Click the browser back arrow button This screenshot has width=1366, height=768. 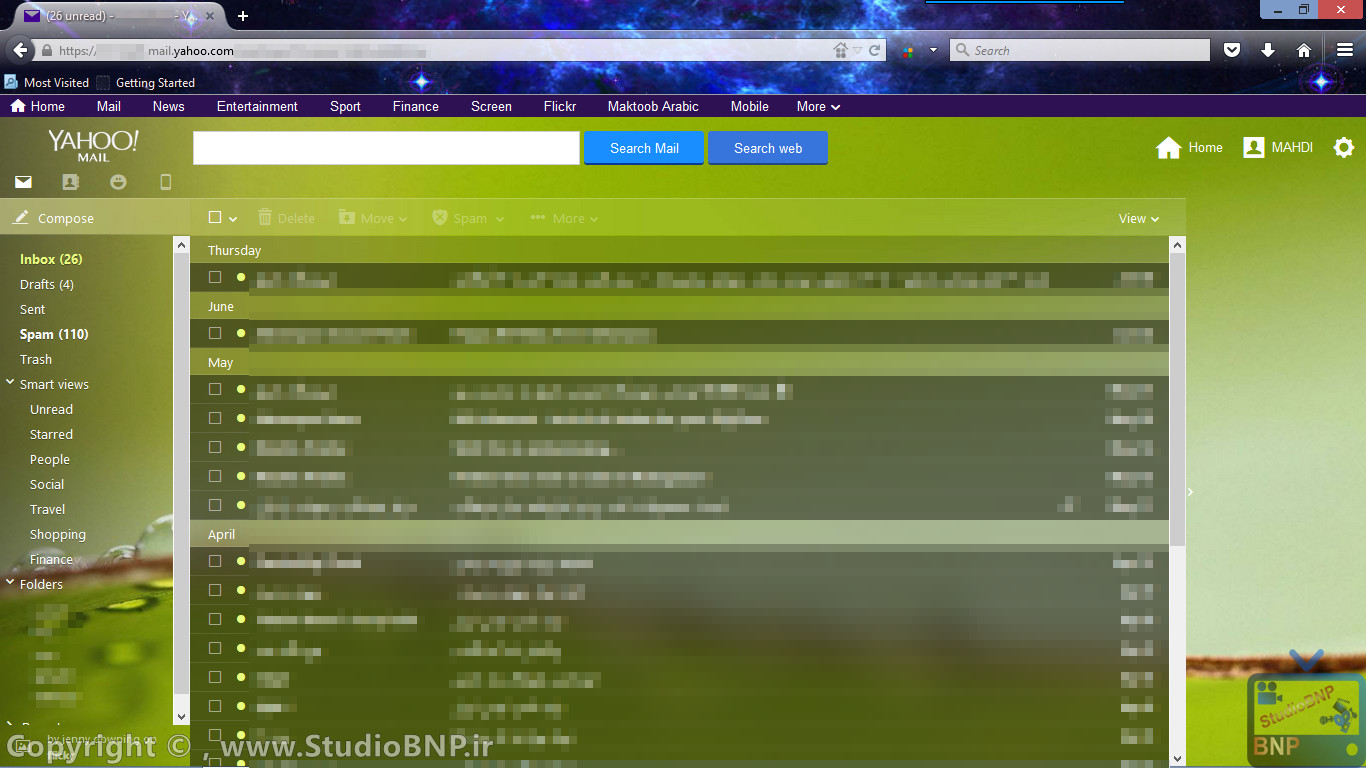(x=21, y=50)
